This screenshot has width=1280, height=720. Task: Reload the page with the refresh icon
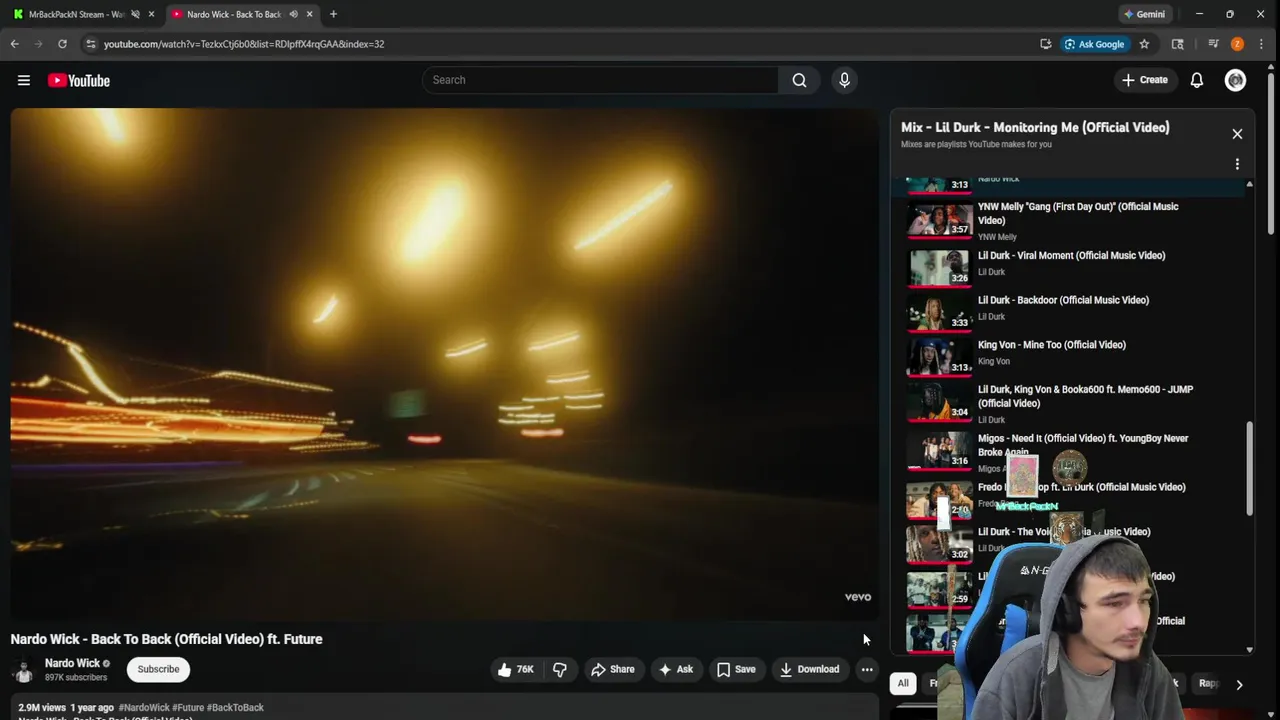tap(62, 44)
